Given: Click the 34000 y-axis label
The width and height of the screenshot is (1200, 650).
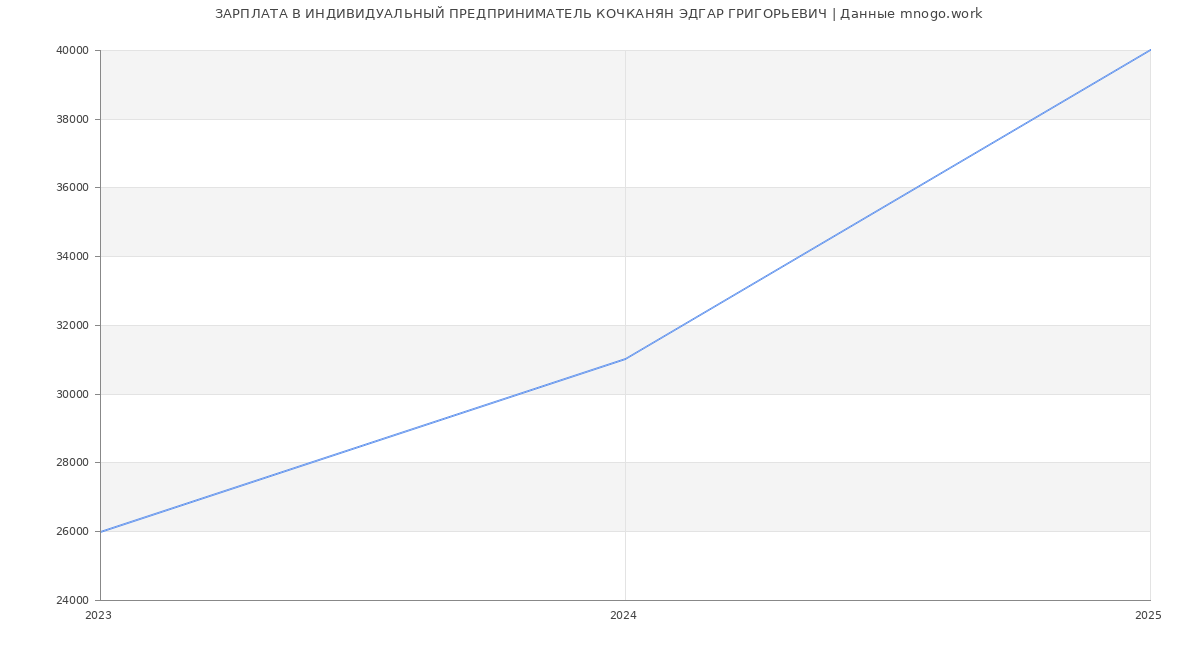Looking at the screenshot, I should [x=73, y=257].
